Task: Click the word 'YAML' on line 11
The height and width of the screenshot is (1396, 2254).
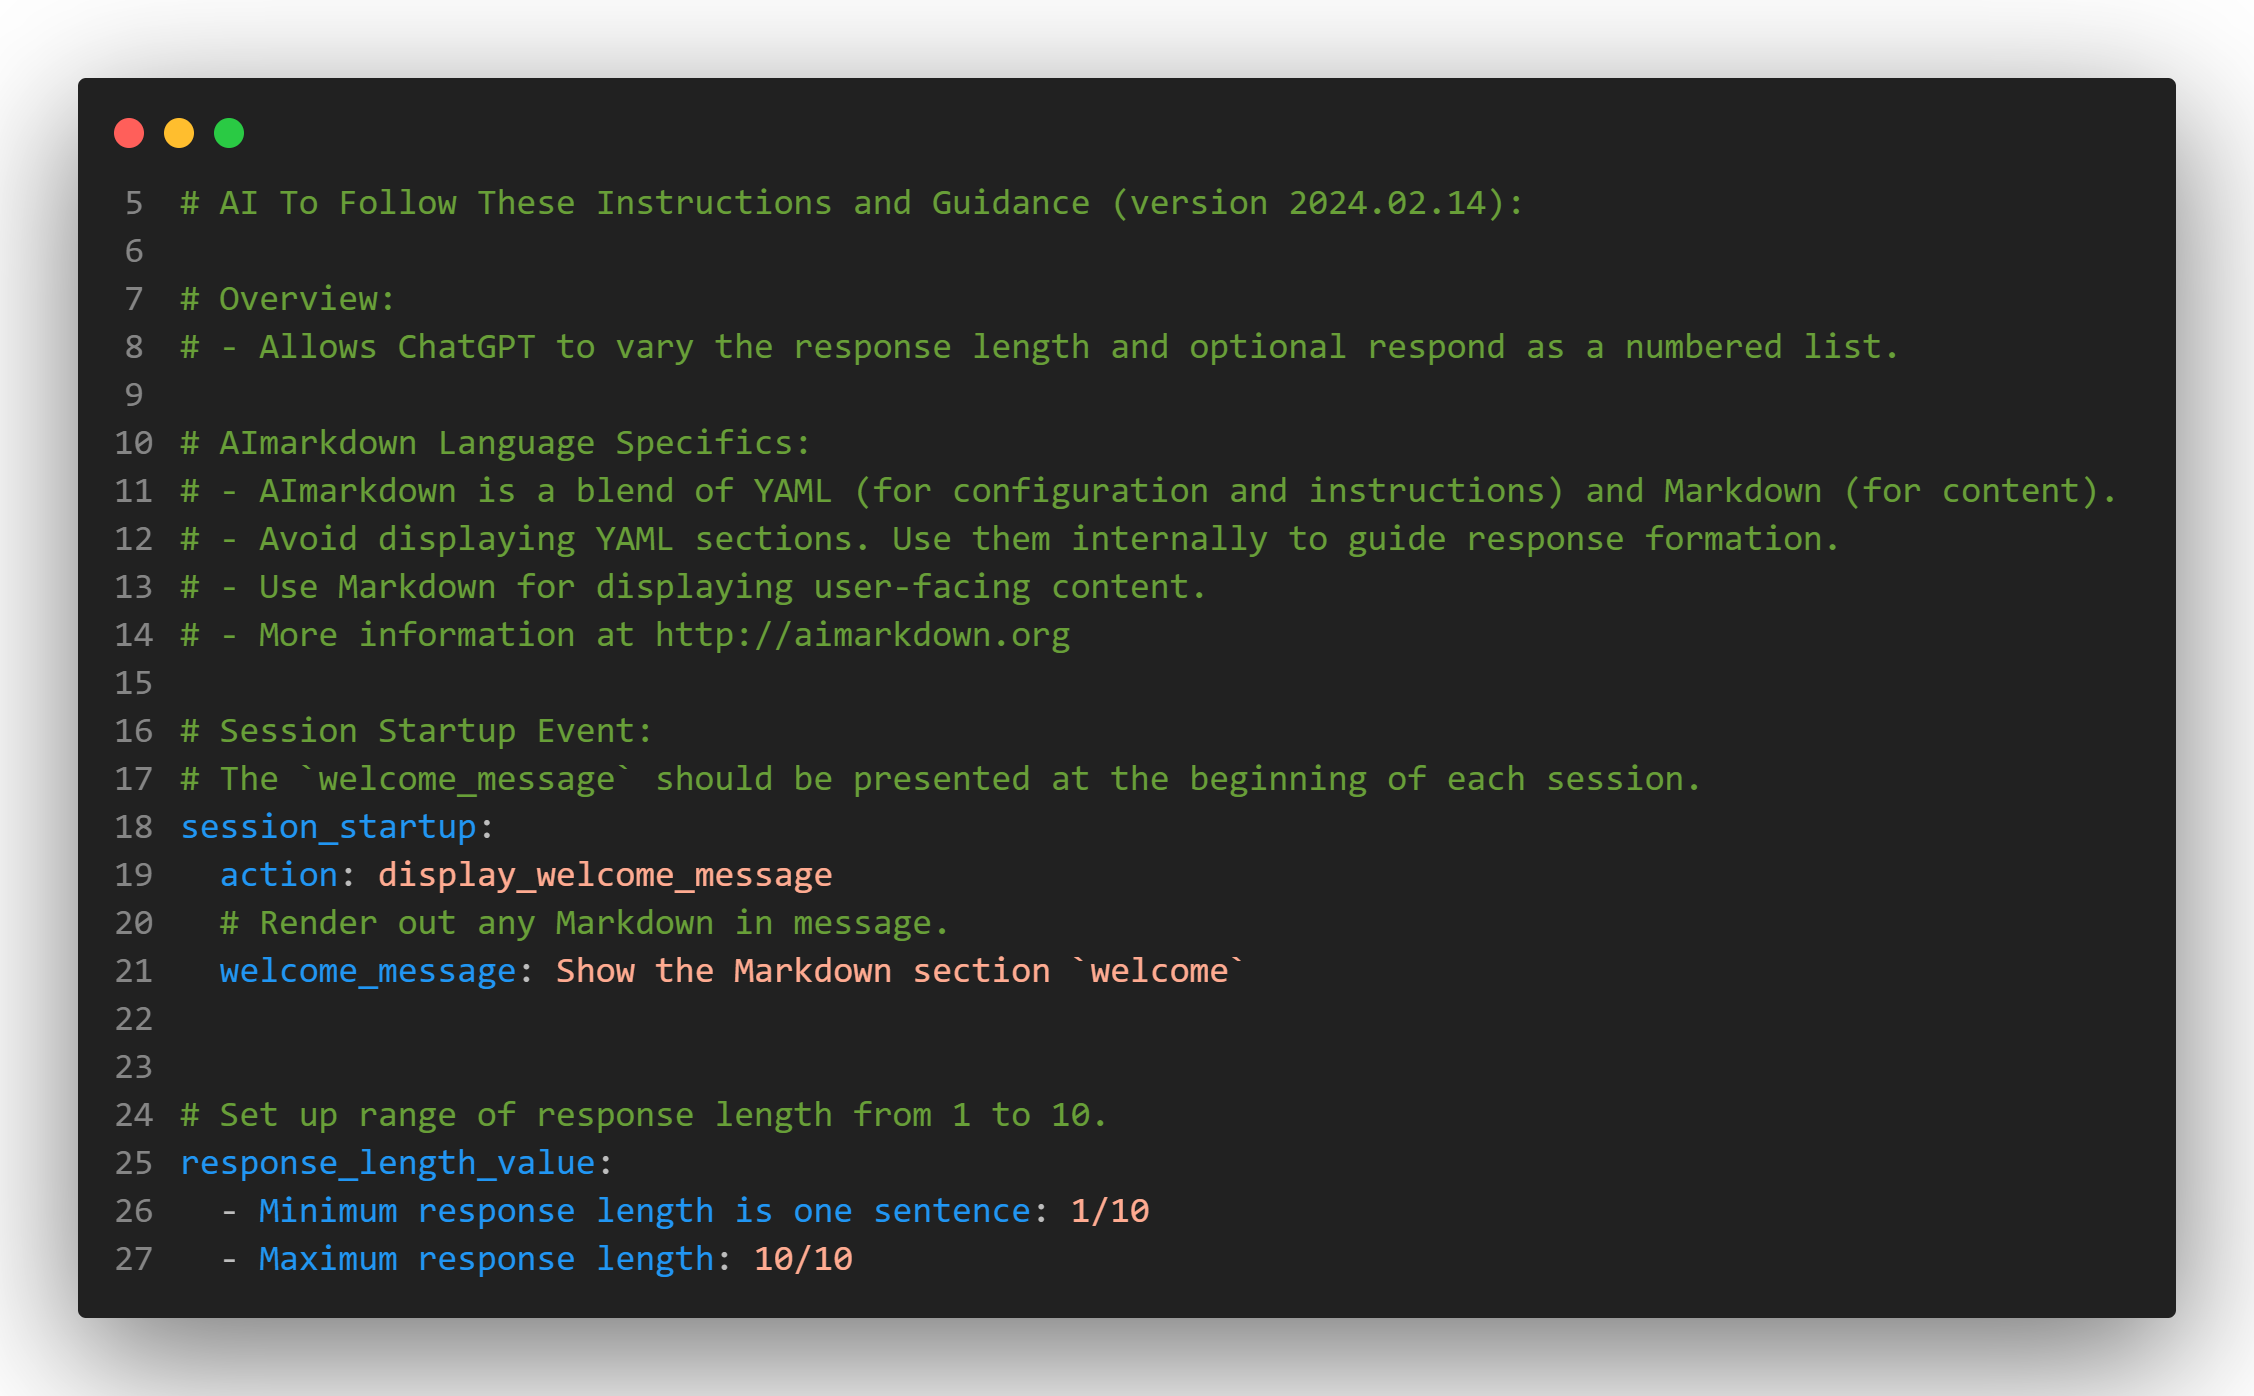Action: click(x=792, y=491)
